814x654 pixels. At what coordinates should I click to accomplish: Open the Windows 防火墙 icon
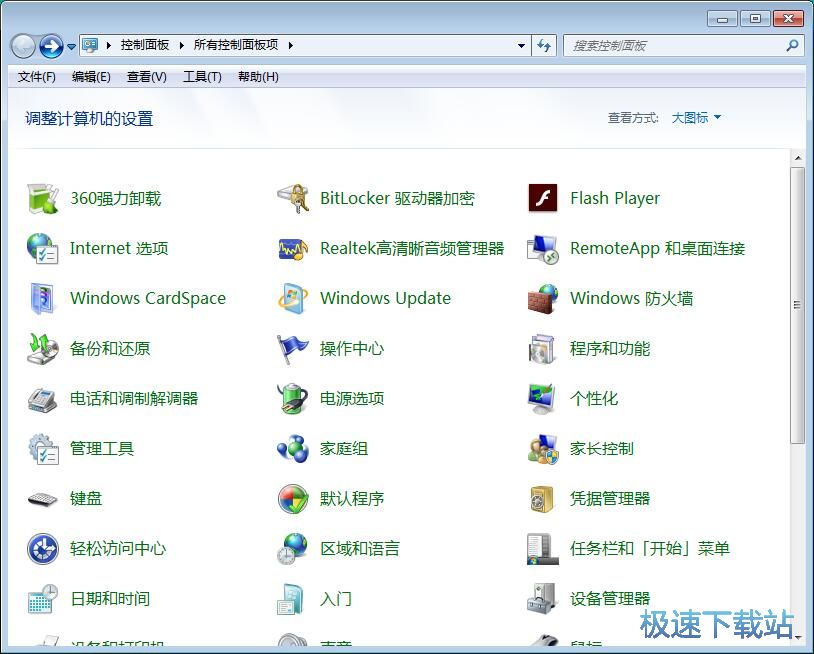(x=543, y=298)
